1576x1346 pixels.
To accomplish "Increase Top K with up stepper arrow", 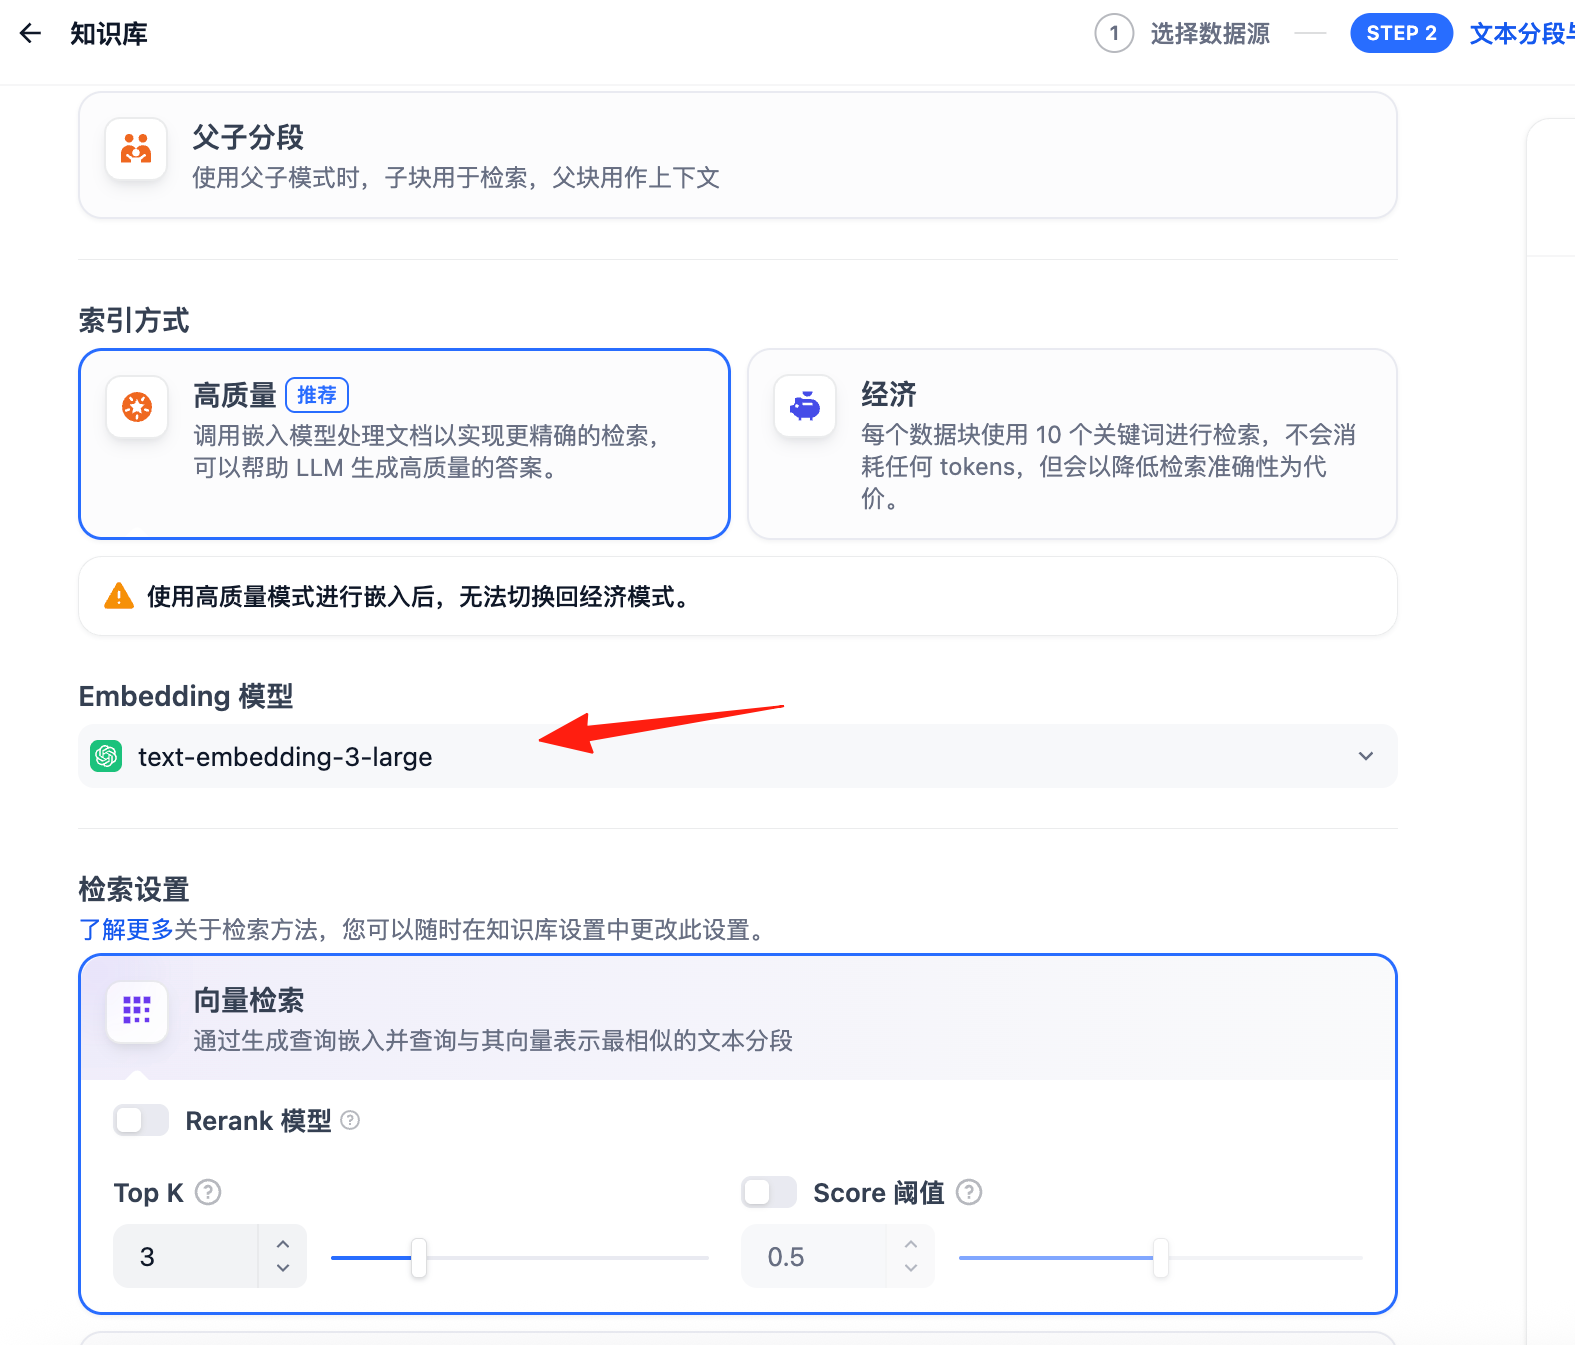I will coord(283,1244).
